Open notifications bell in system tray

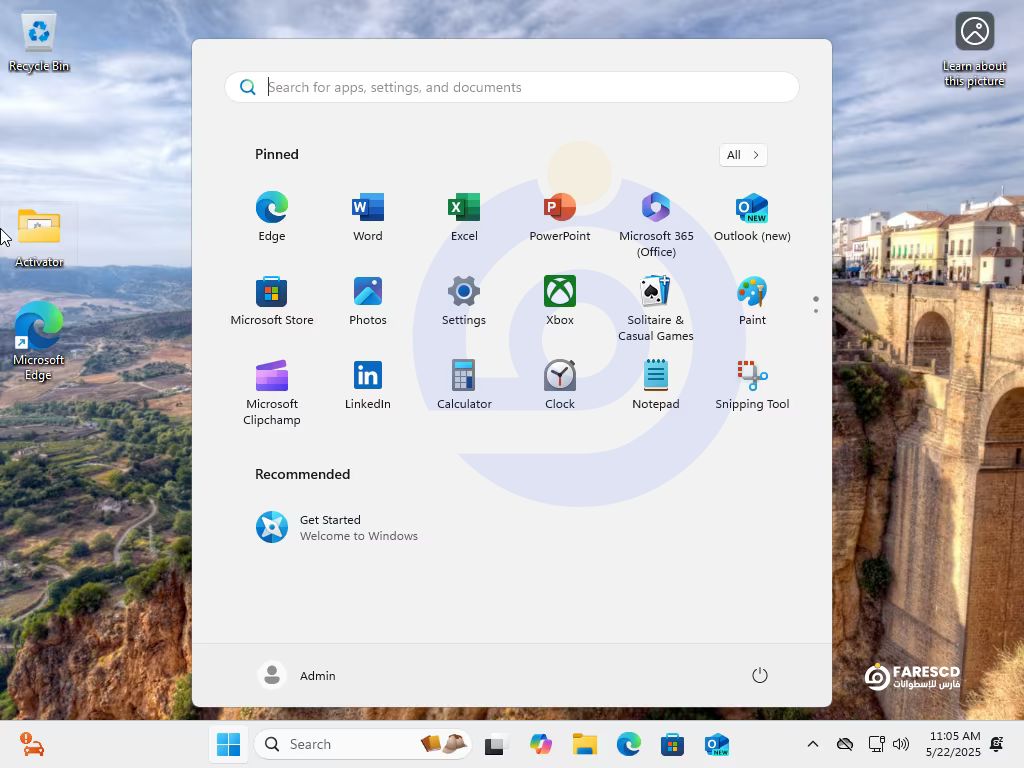[x=997, y=744]
